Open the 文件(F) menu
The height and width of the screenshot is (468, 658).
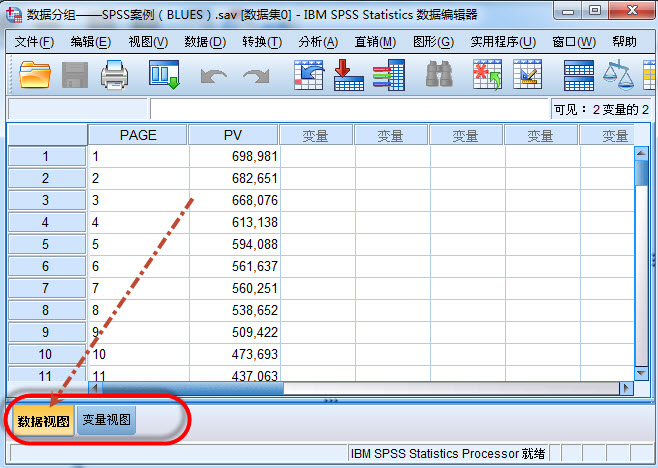(x=34, y=42)
